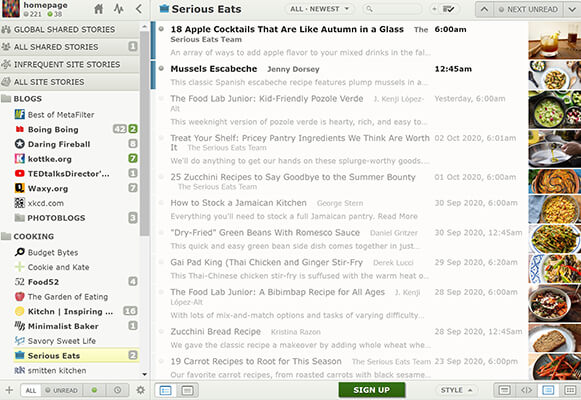The height and width of the screenshot is (400, 581).
Task: Open the activity statistics icon
Action: pyautogui.click(x=119, y=9)
